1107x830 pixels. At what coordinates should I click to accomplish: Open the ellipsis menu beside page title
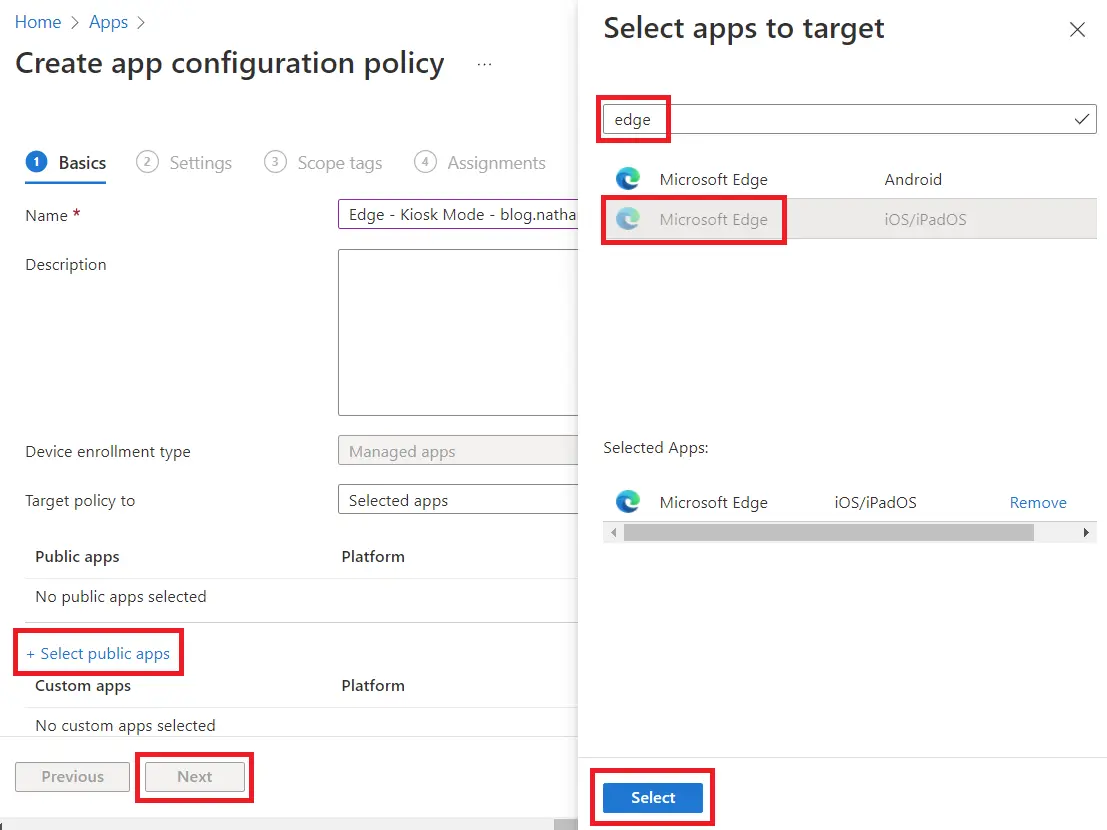click(485, 64)
